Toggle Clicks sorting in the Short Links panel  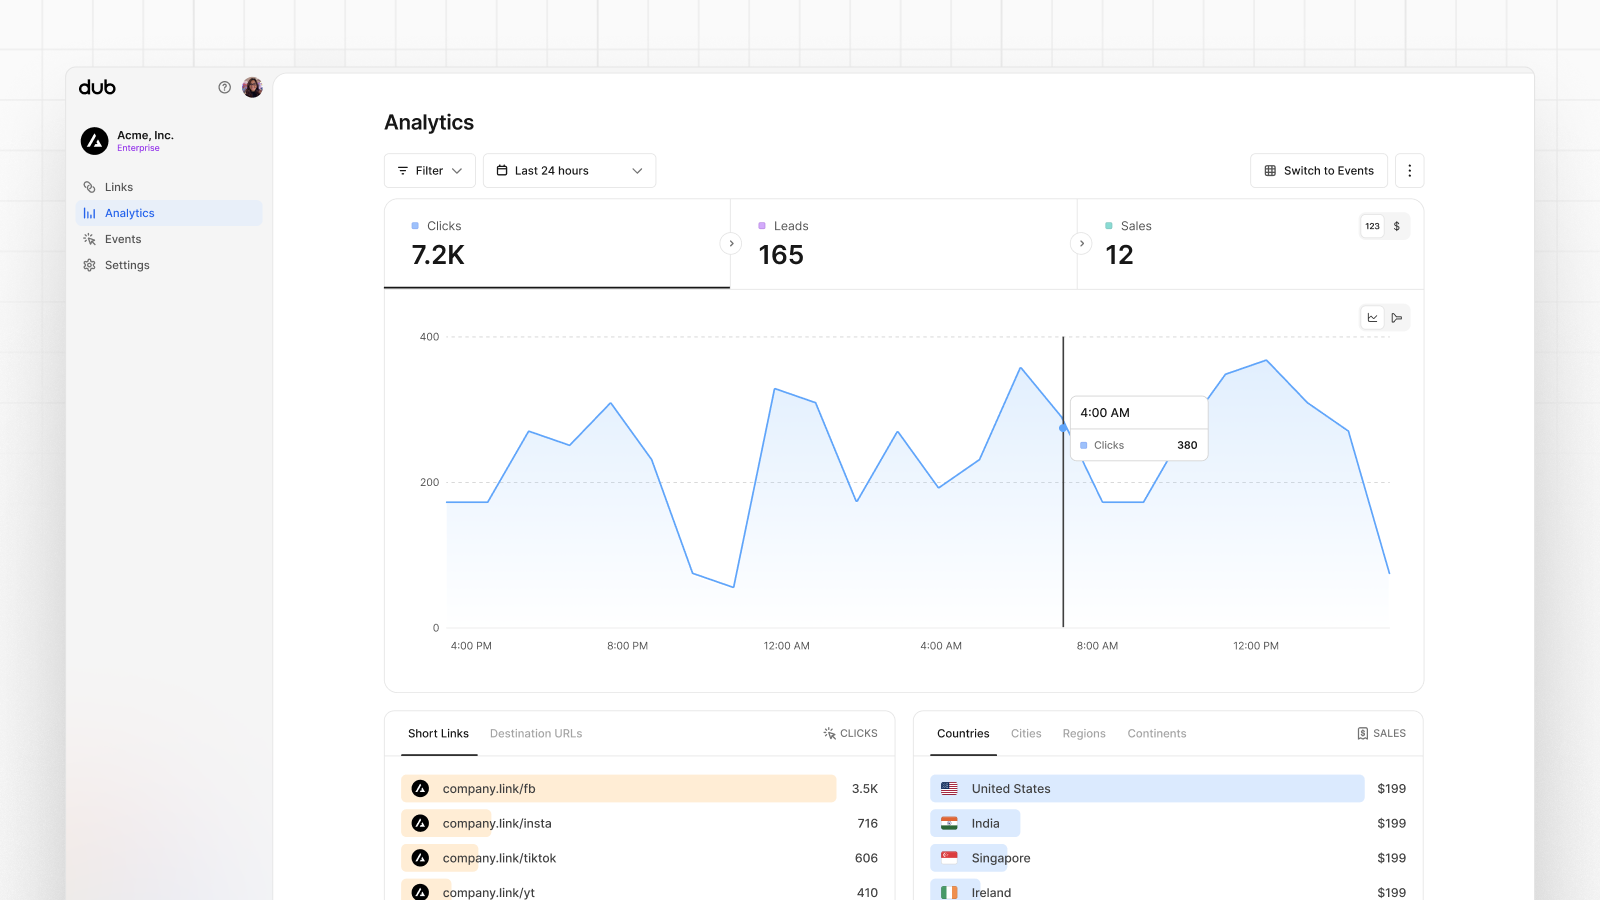[851, 733]
